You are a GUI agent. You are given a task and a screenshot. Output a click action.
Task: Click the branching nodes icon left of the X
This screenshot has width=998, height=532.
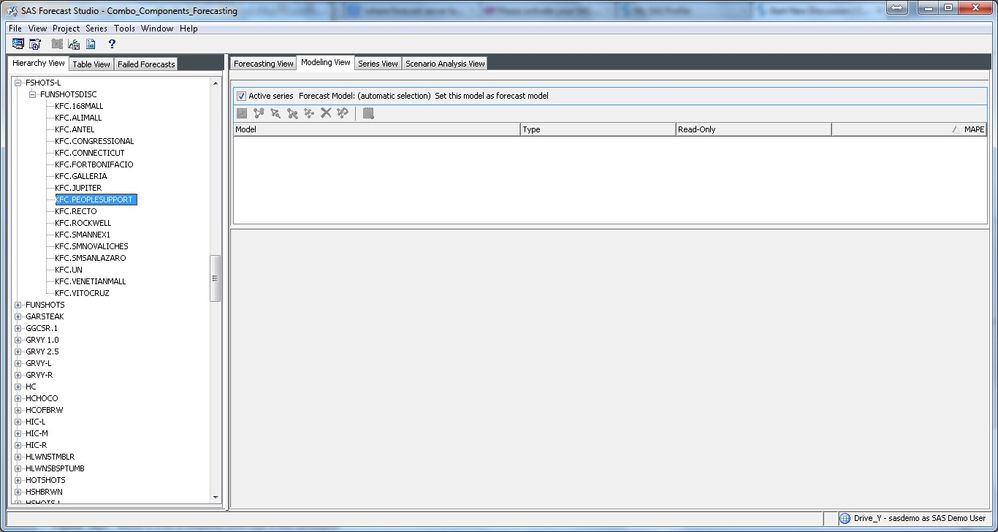[309, 113]
